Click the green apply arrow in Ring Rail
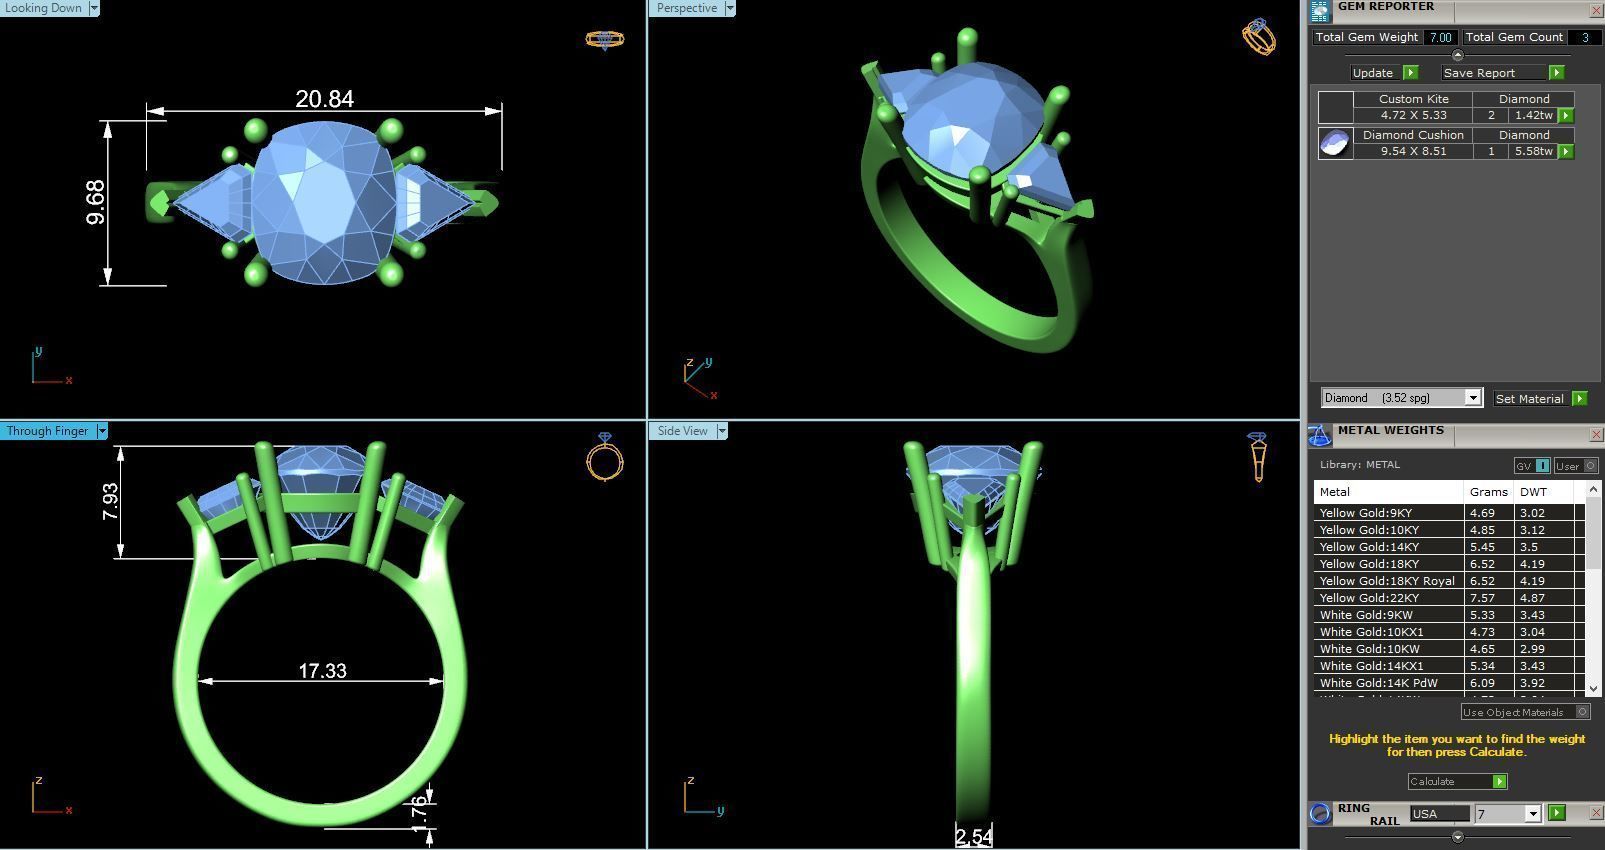 [x=1556, y=813]
